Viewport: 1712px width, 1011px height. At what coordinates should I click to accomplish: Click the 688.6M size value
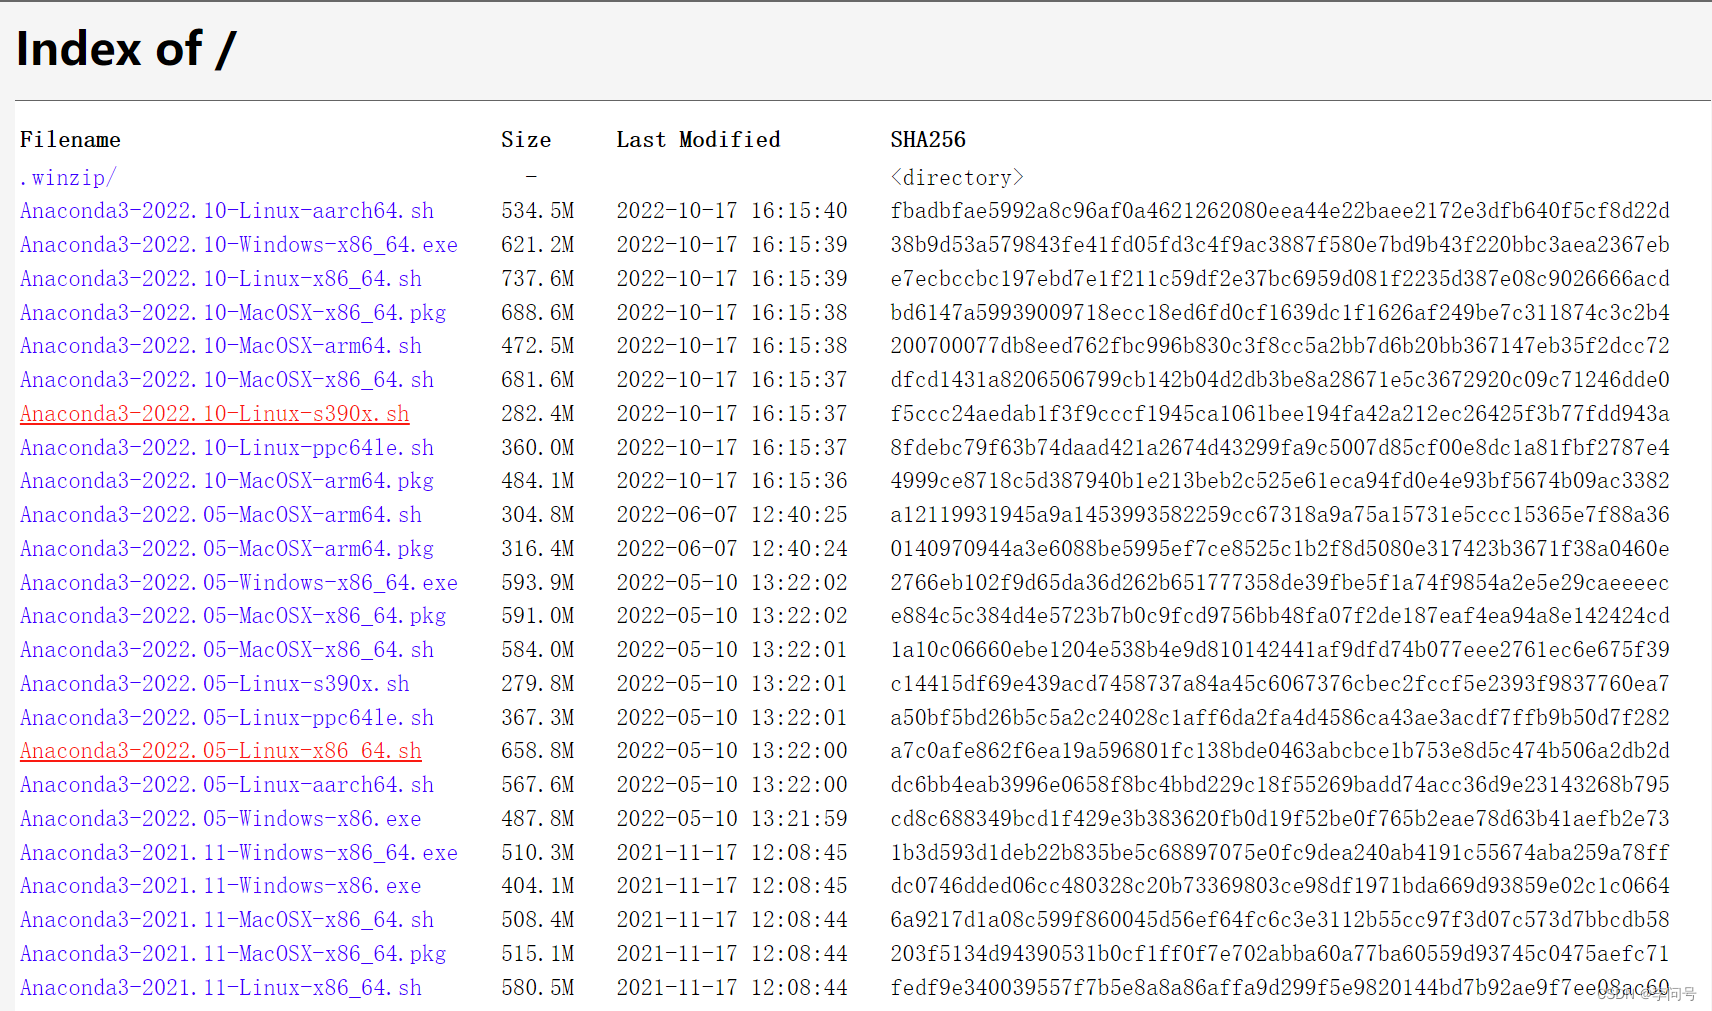tap(538, 313)
